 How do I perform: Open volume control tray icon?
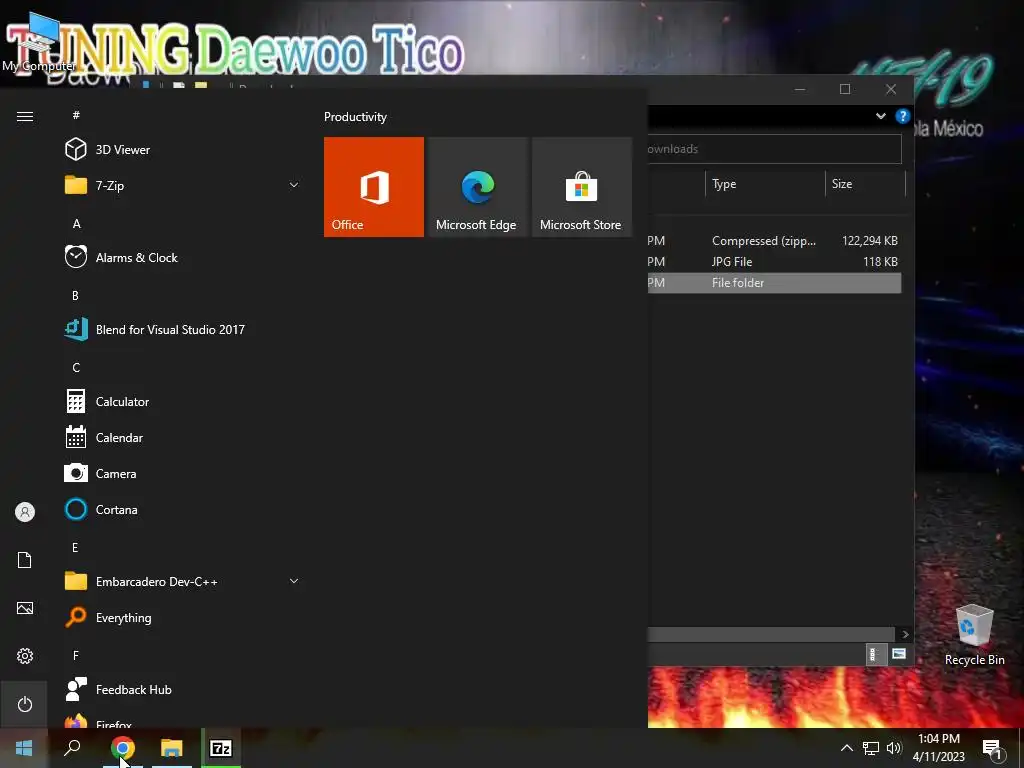click(894, 748)
